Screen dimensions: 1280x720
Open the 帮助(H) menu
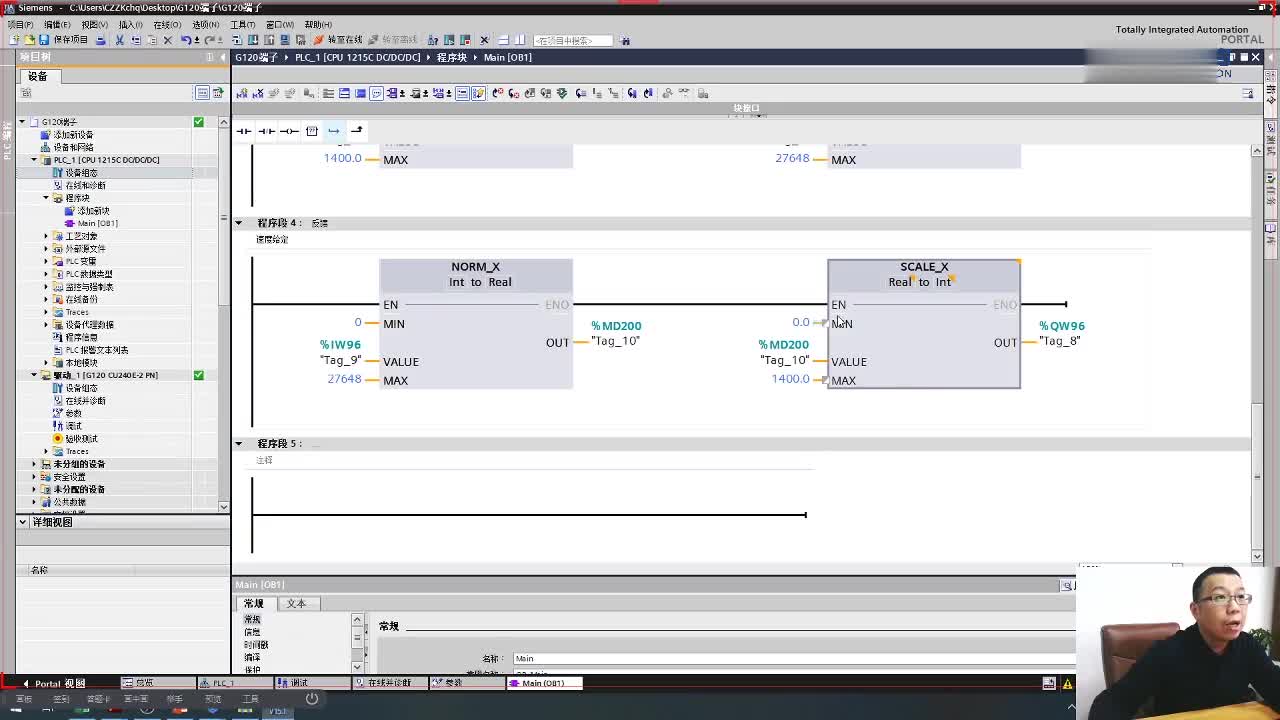318,24
